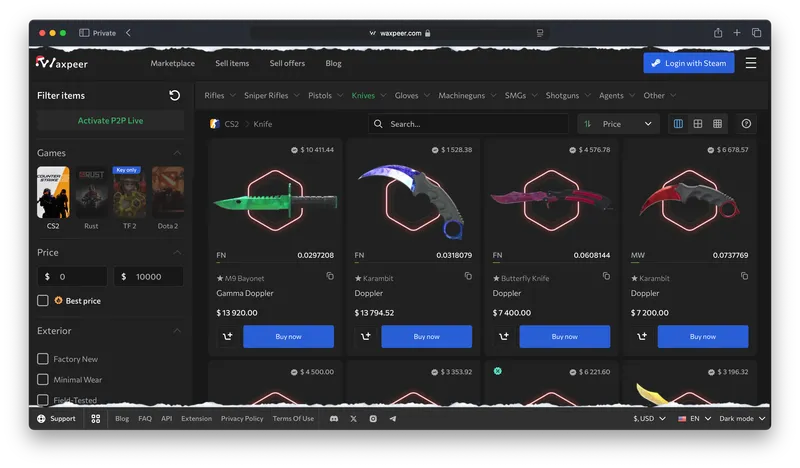The height and width of the screenshot is (468, 800).
Task: Open the Privacy Policy footer link
Action: (x=242, y=418)
